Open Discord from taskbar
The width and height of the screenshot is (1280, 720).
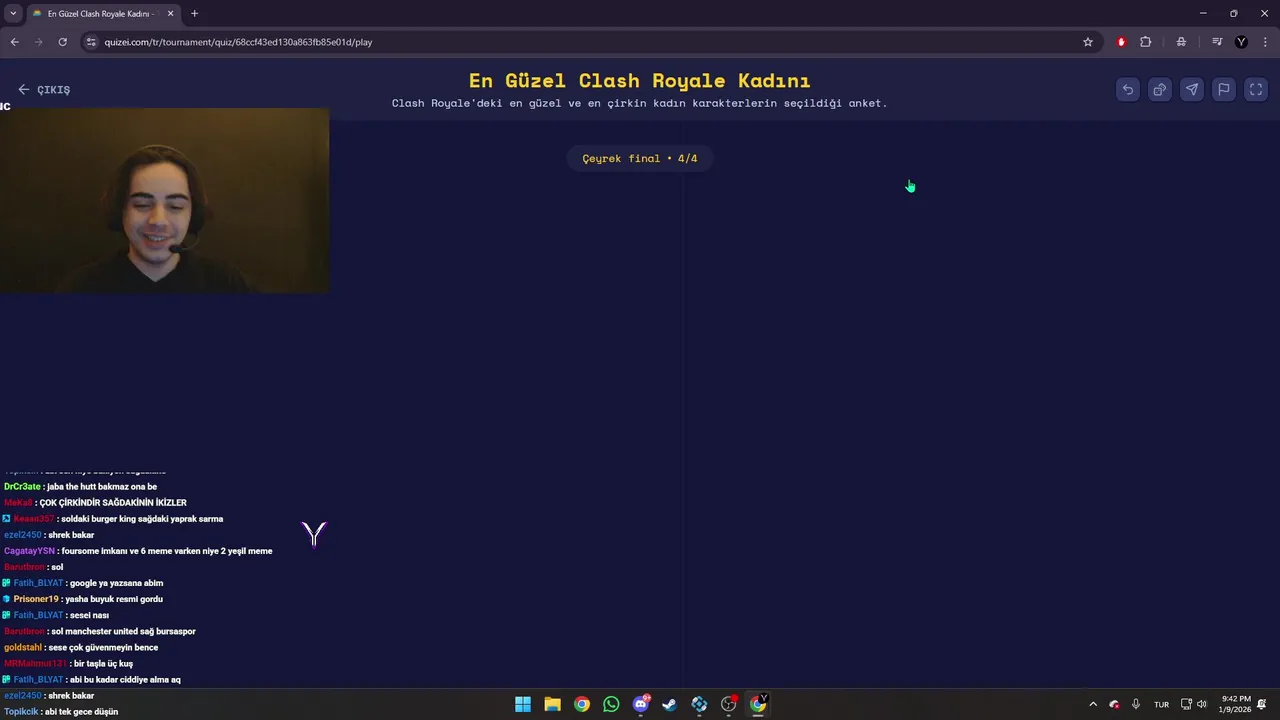click(641, 704)
